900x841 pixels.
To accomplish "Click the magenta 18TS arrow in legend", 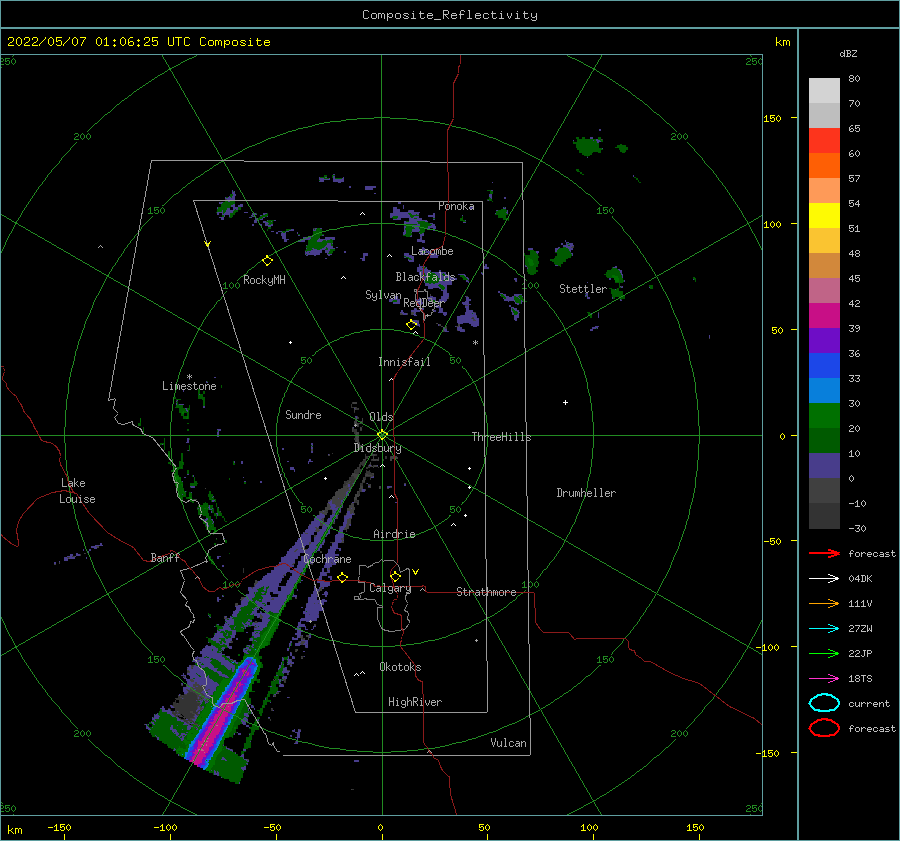I will point(824,679).
